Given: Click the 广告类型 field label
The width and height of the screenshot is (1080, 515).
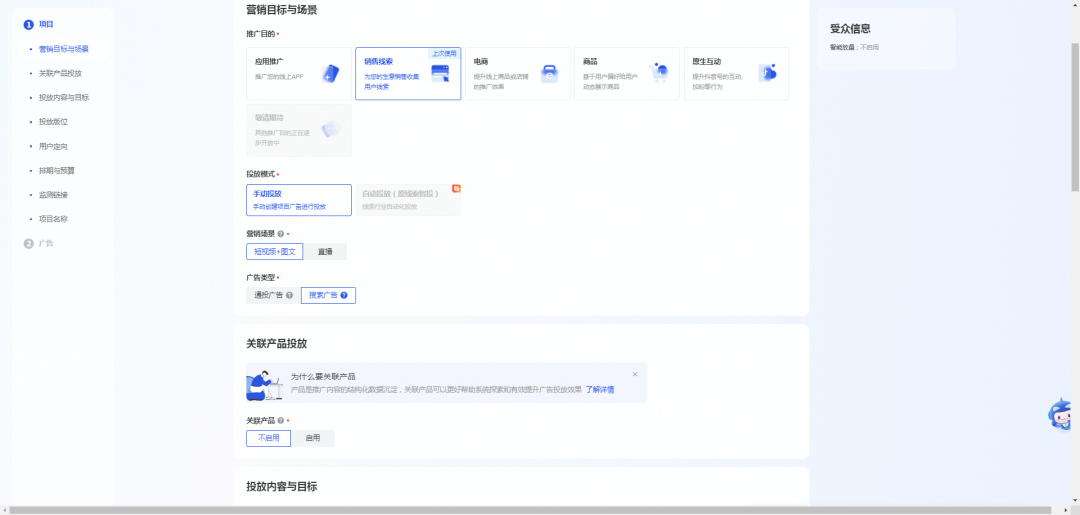Looking at the screenshot, I should [x=260, y=278].
